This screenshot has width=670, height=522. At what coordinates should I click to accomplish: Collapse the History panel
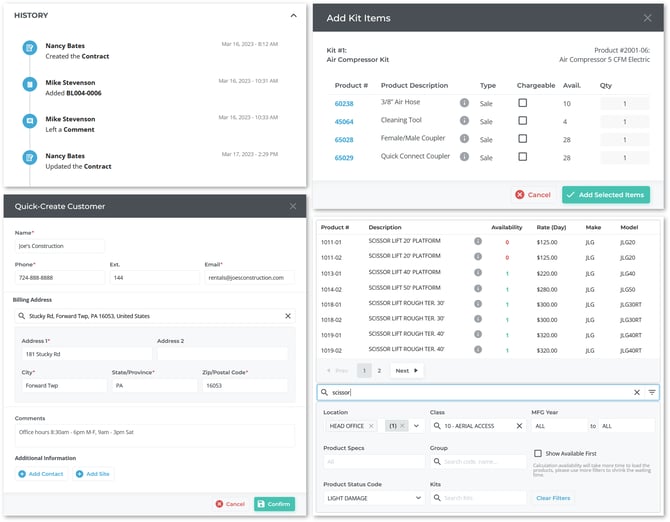coord(293,16)
